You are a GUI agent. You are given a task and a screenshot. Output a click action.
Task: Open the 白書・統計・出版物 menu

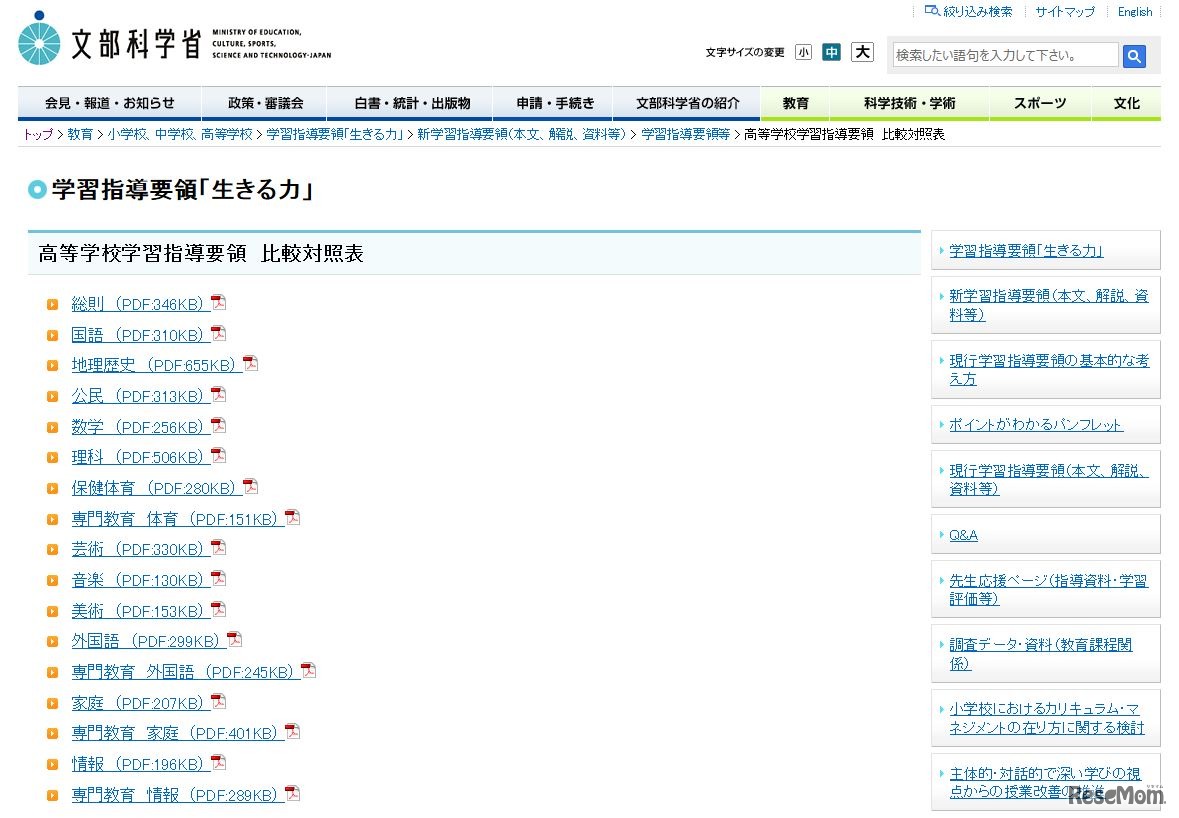click(x=412, y=103)
